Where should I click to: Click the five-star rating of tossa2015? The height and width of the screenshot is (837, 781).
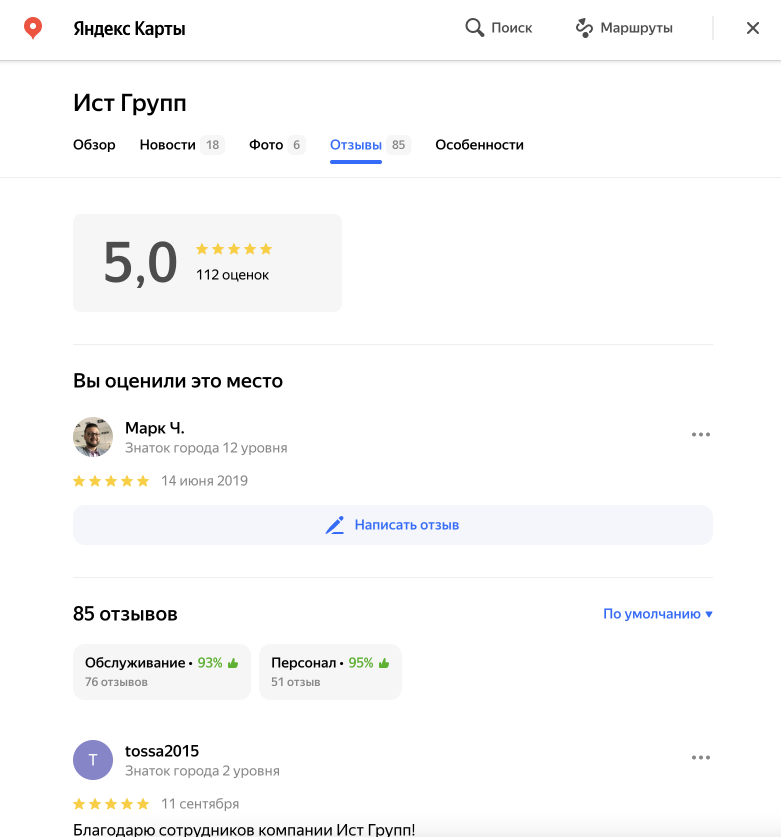point(111,804)
